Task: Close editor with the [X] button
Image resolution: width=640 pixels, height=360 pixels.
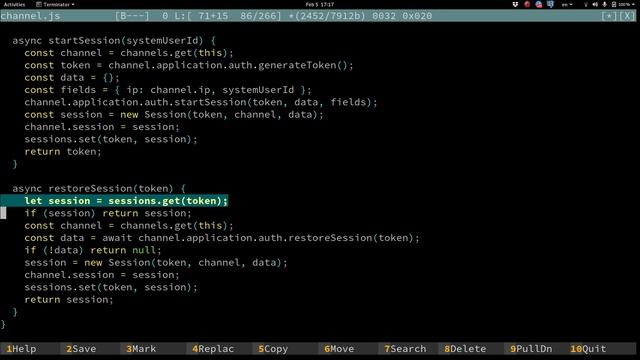Action: 627,16
